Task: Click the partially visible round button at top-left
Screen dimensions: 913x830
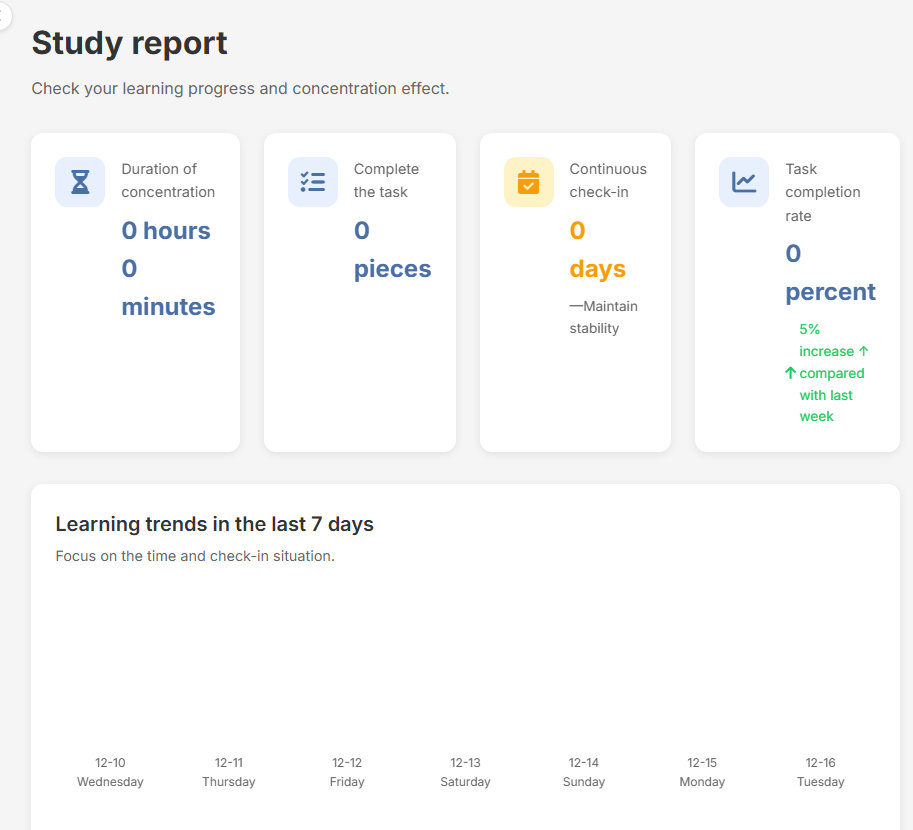Action: click(x=5, y=15)
